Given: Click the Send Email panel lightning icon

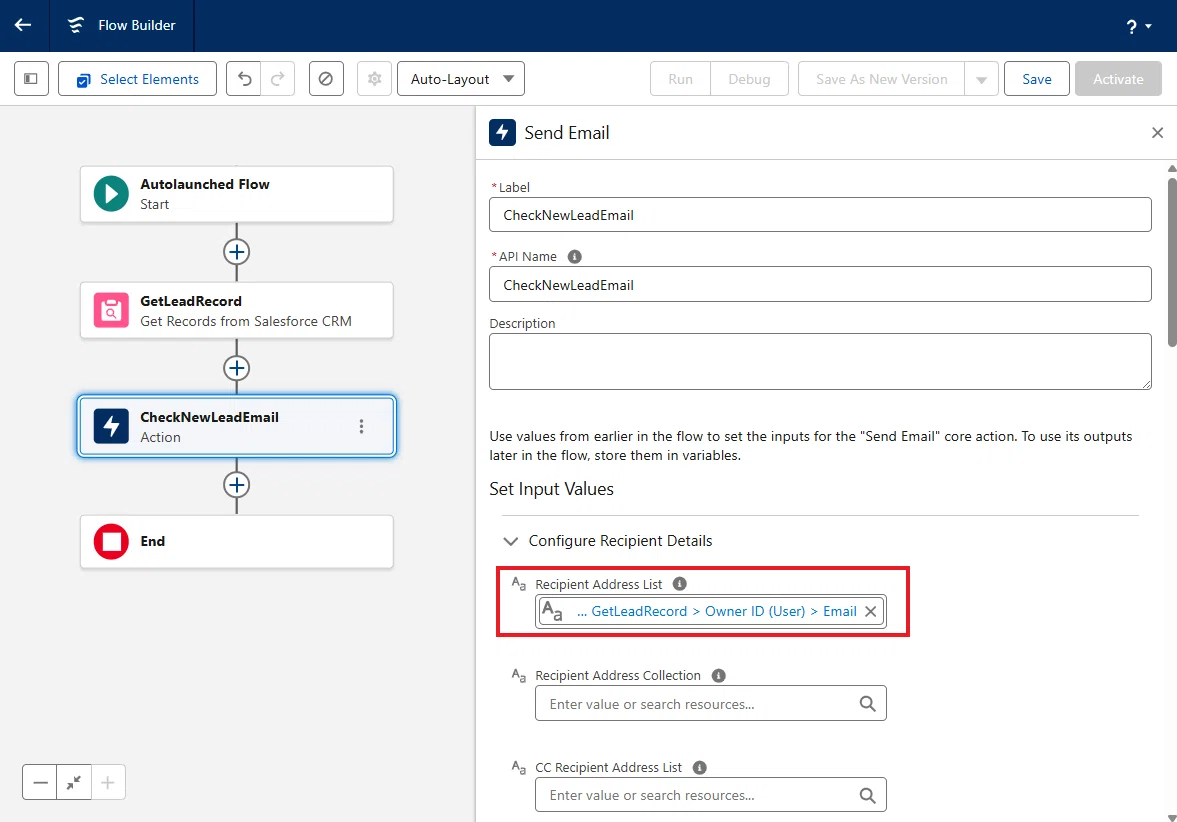Looking at the screenshot, I should coord(502,132).
